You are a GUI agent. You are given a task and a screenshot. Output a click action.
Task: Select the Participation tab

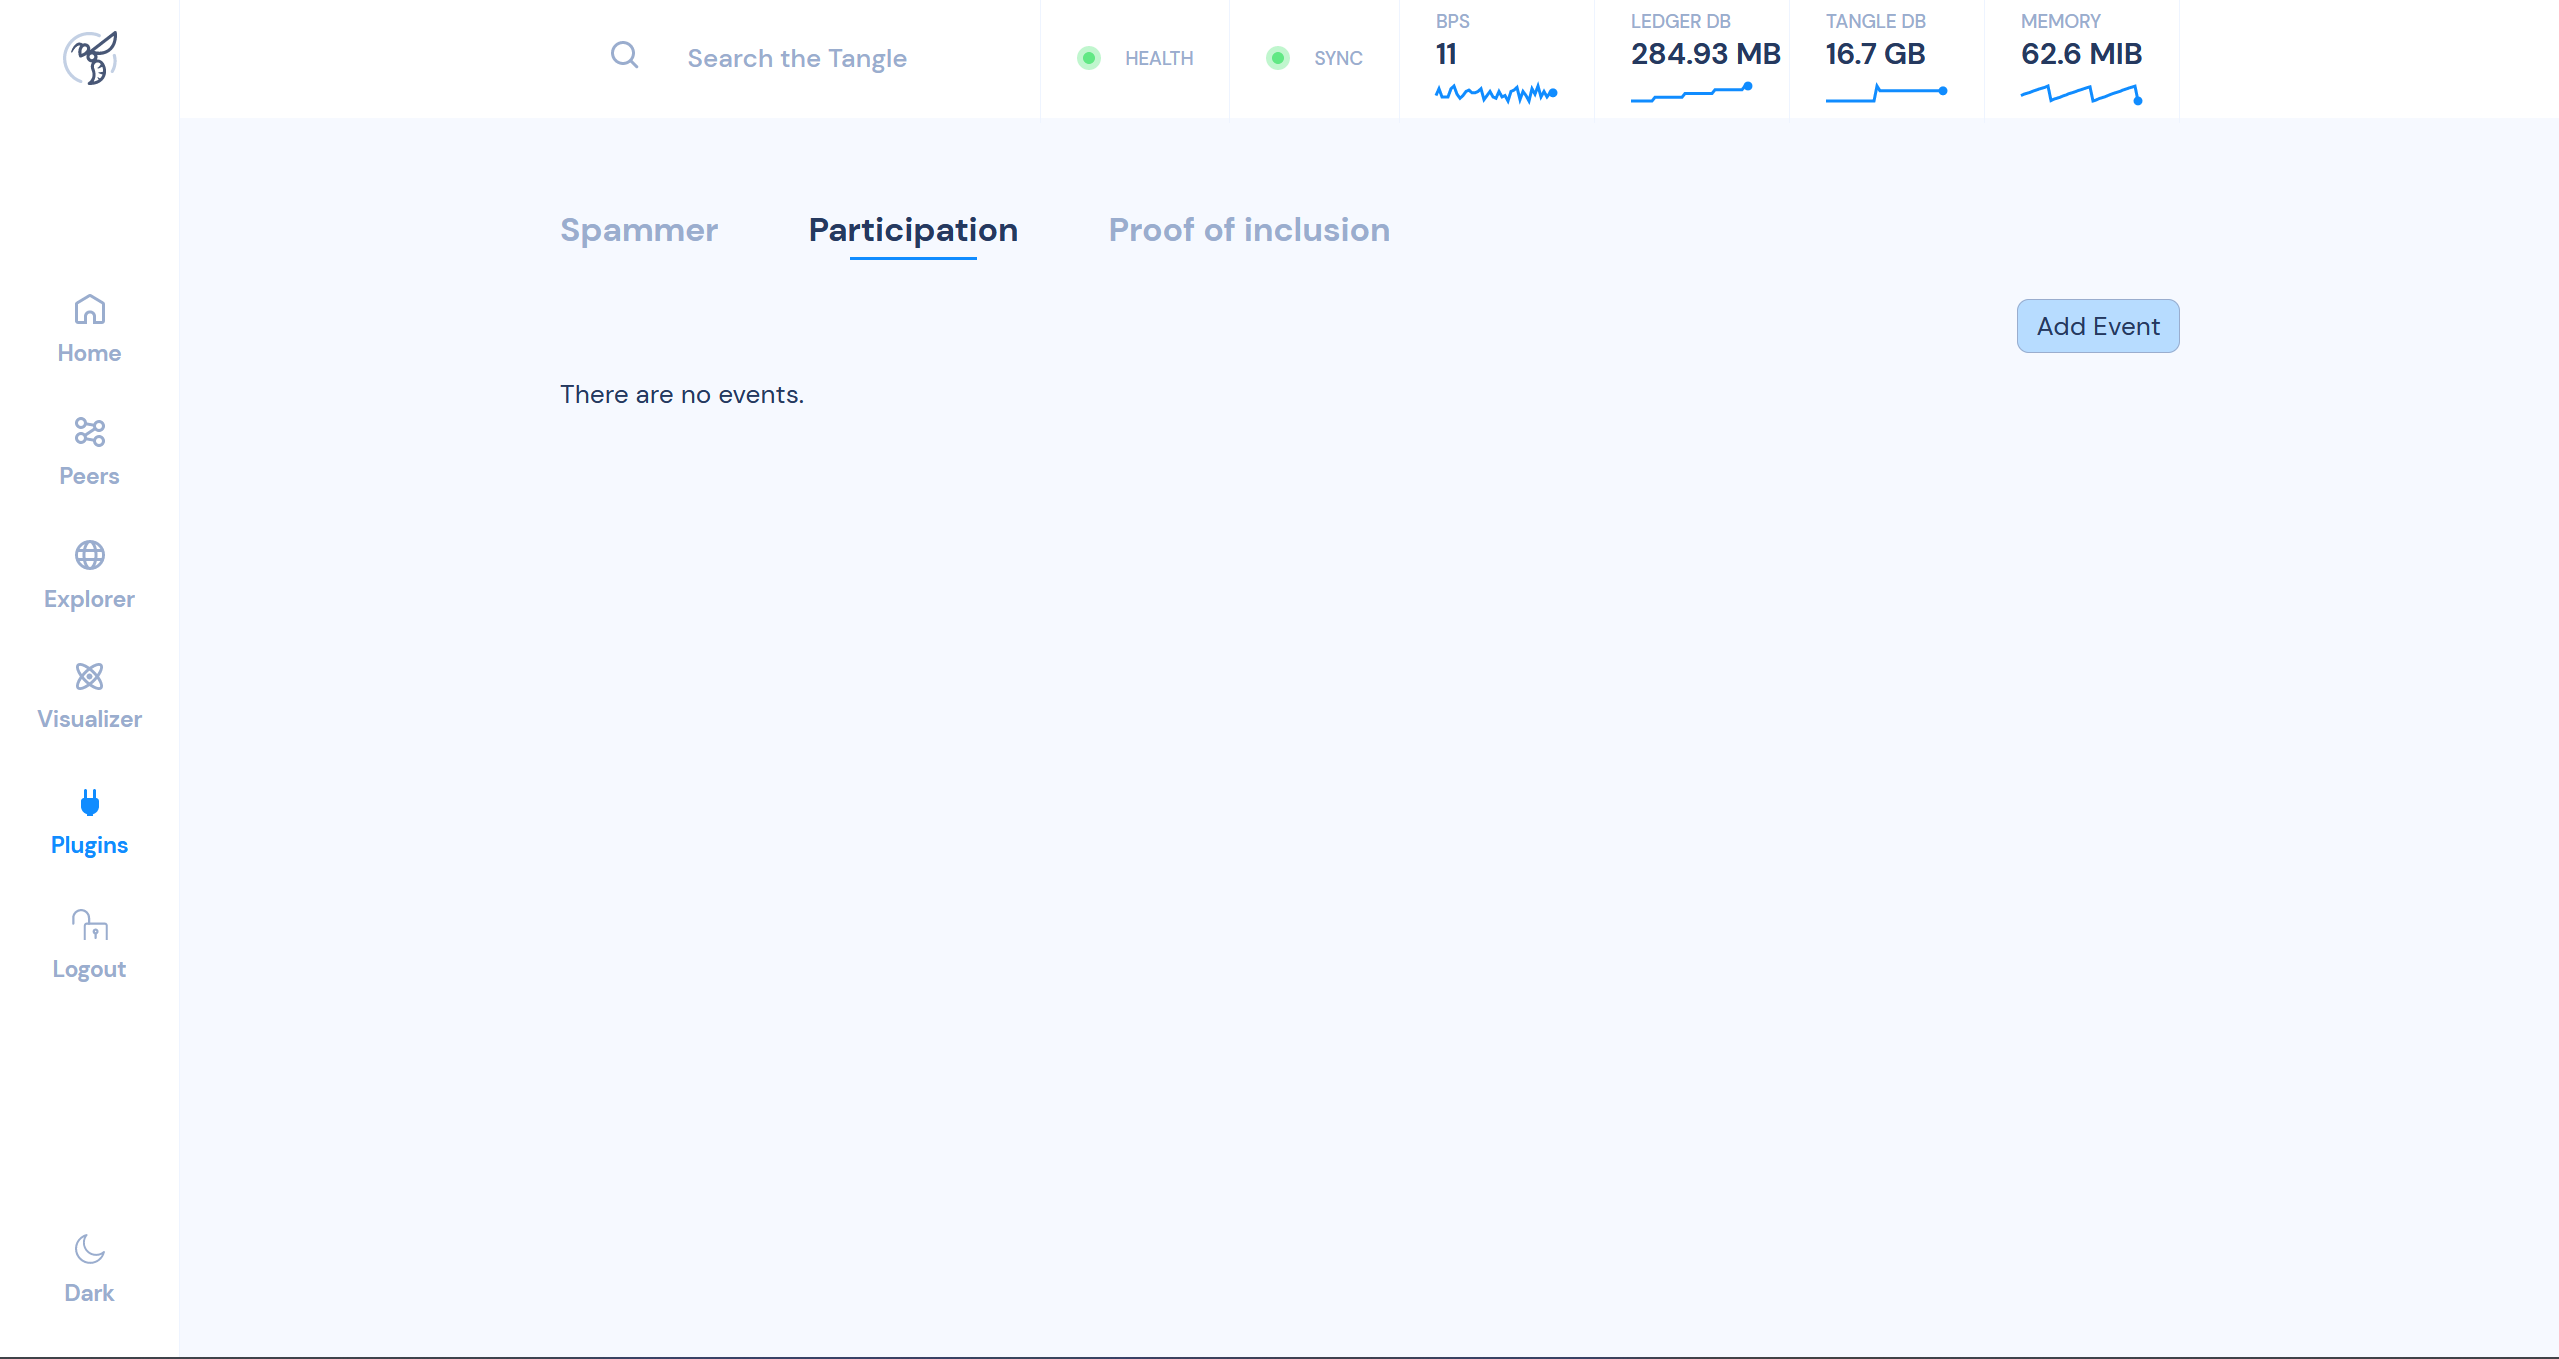point(913,230)
